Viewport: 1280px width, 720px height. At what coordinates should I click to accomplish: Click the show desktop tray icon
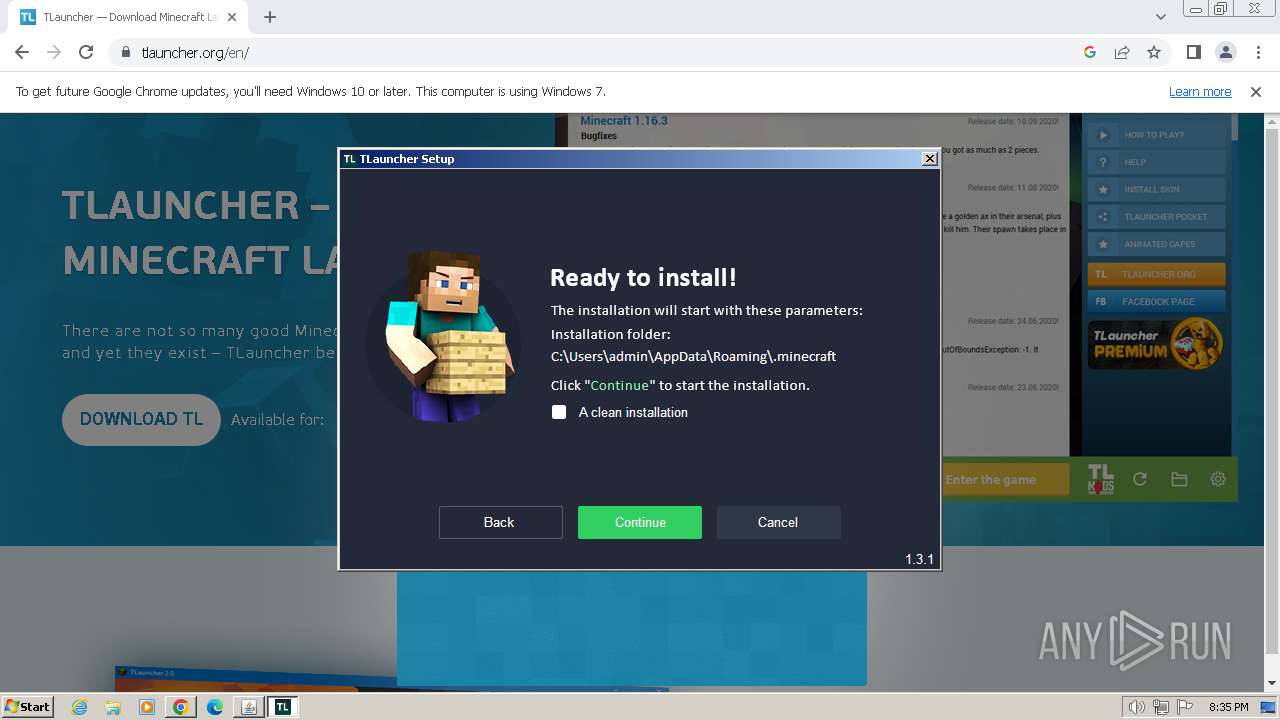point(1269,707)
